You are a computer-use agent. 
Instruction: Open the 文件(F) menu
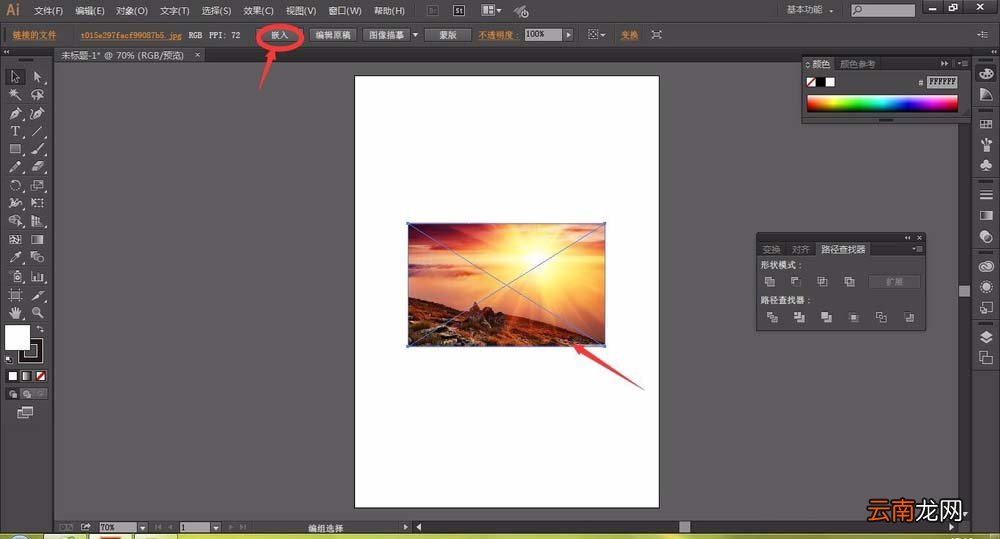click(48, 11)
